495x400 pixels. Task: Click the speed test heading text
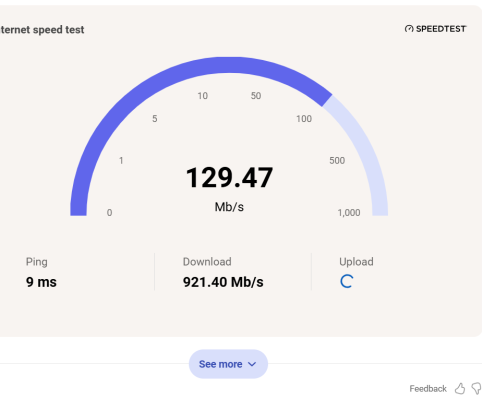pos(42,30)
